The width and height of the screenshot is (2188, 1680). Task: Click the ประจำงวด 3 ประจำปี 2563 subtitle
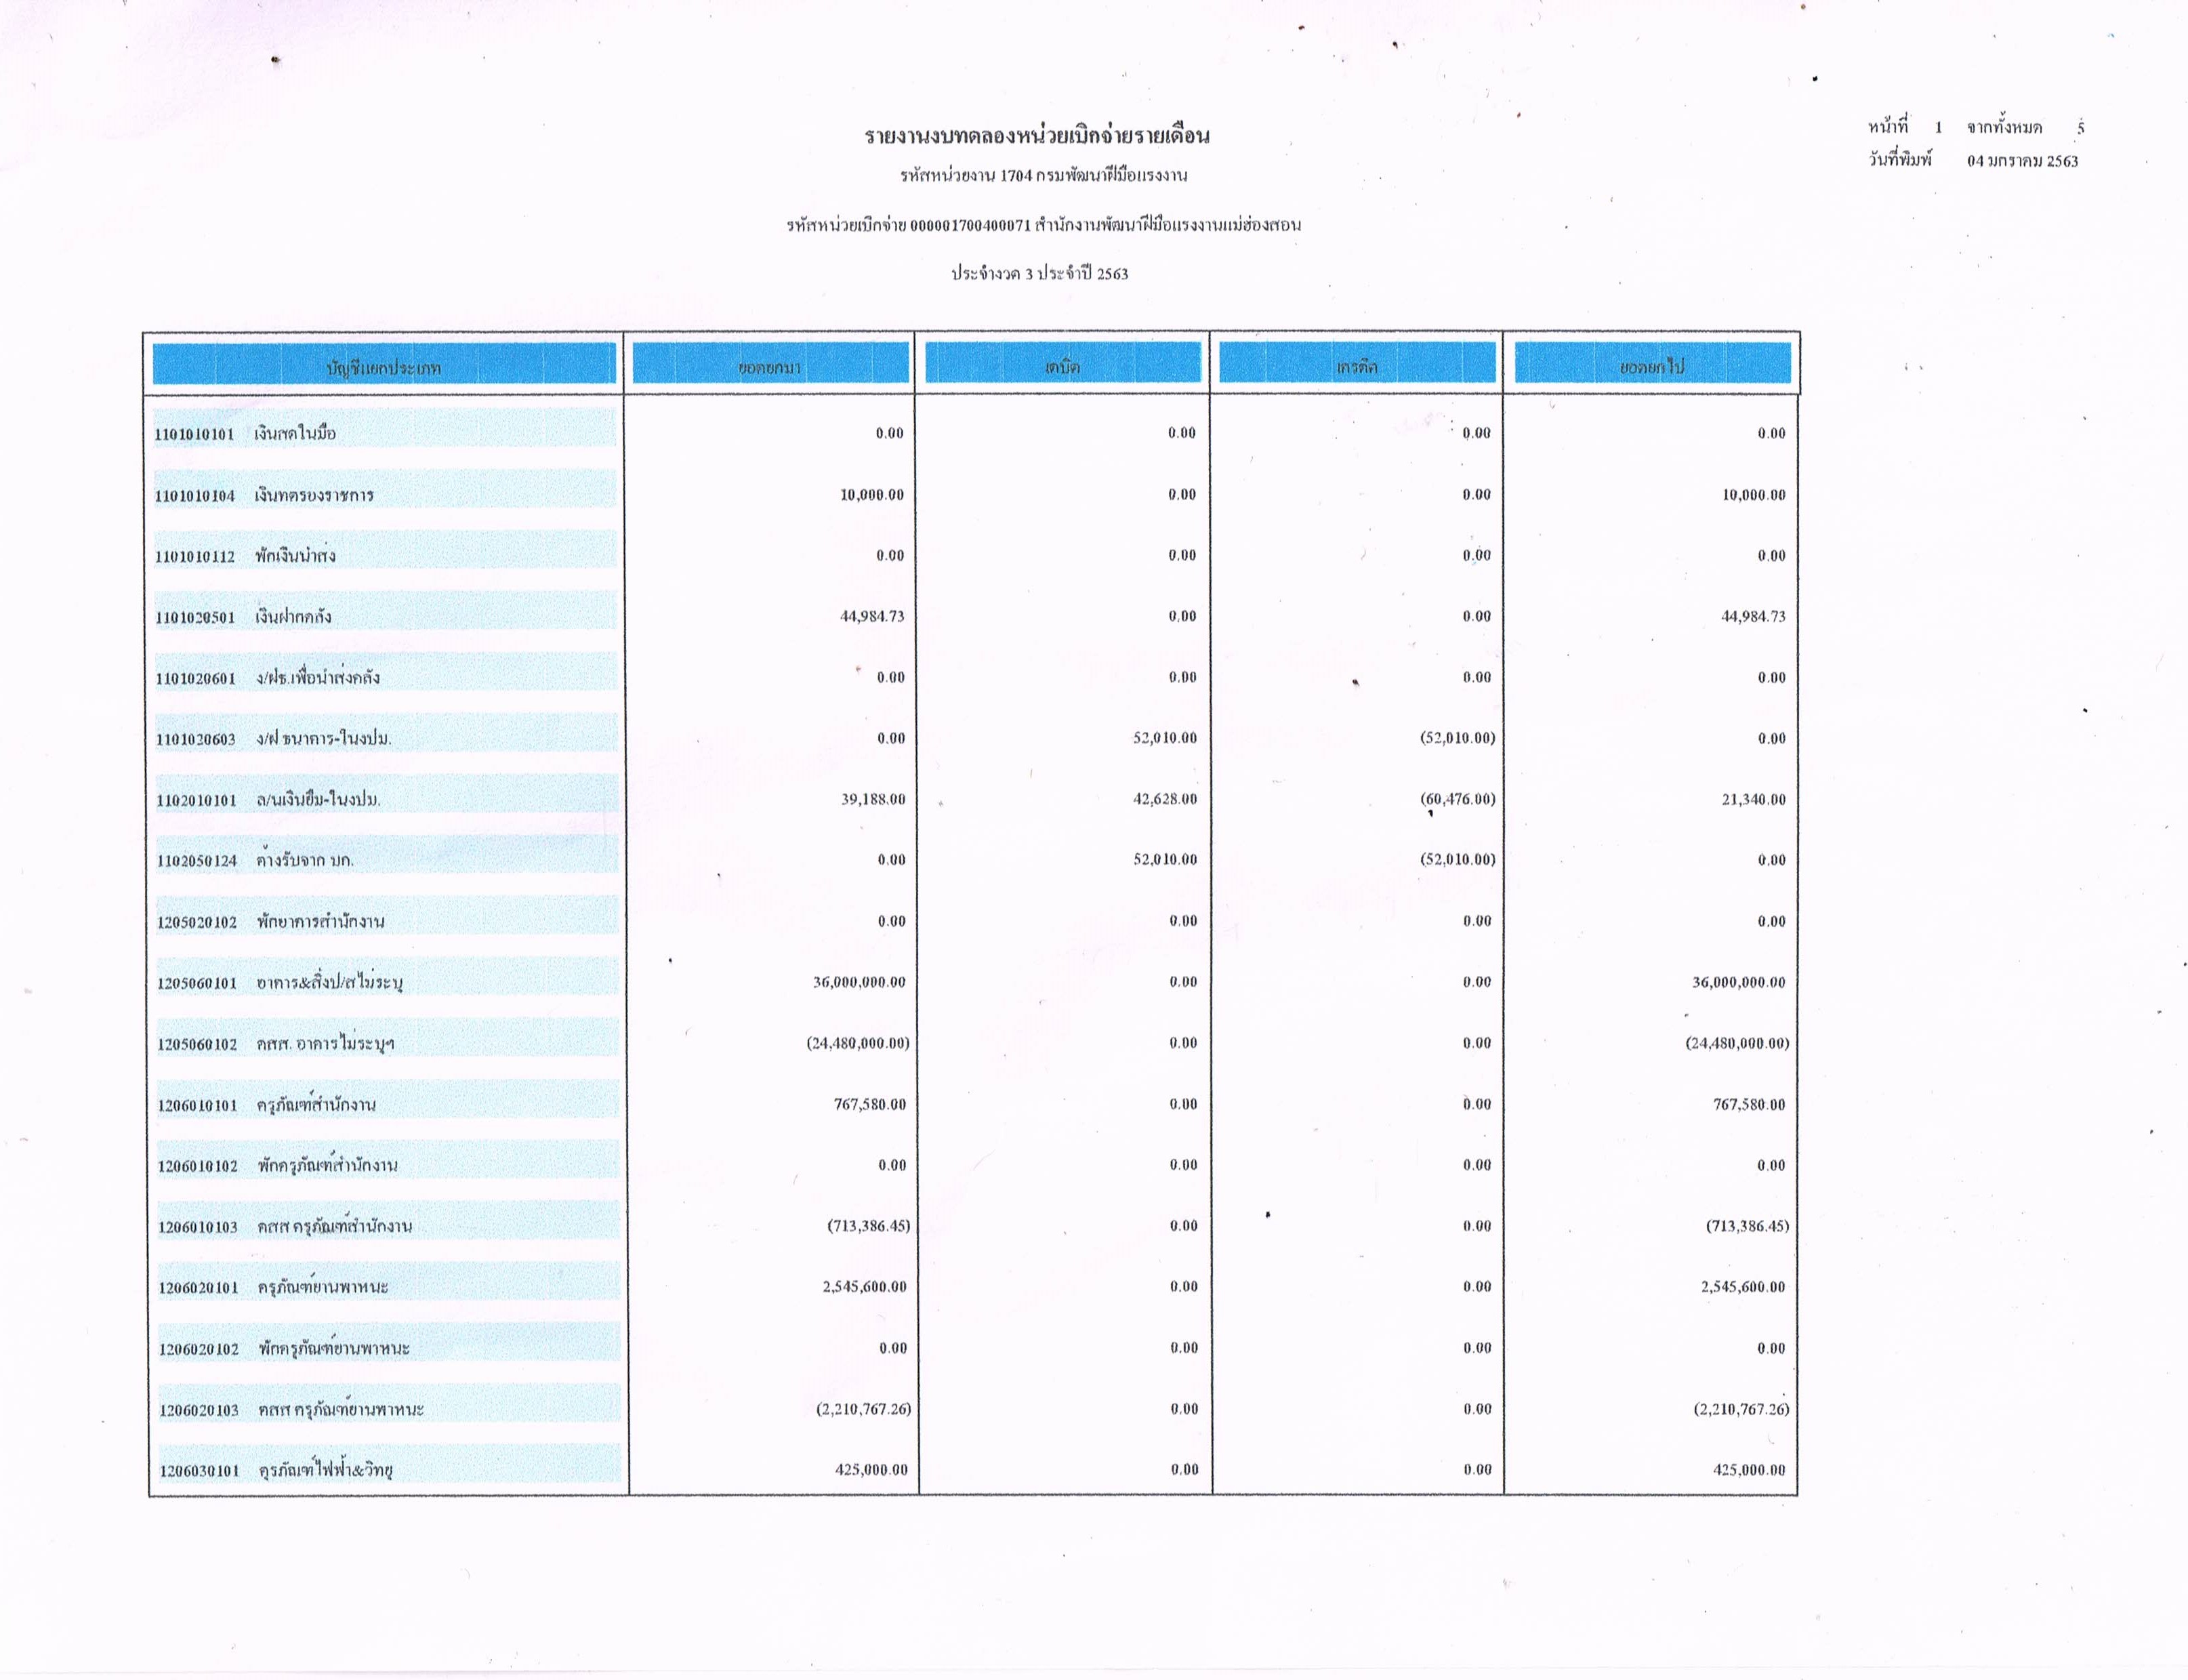1039,274
